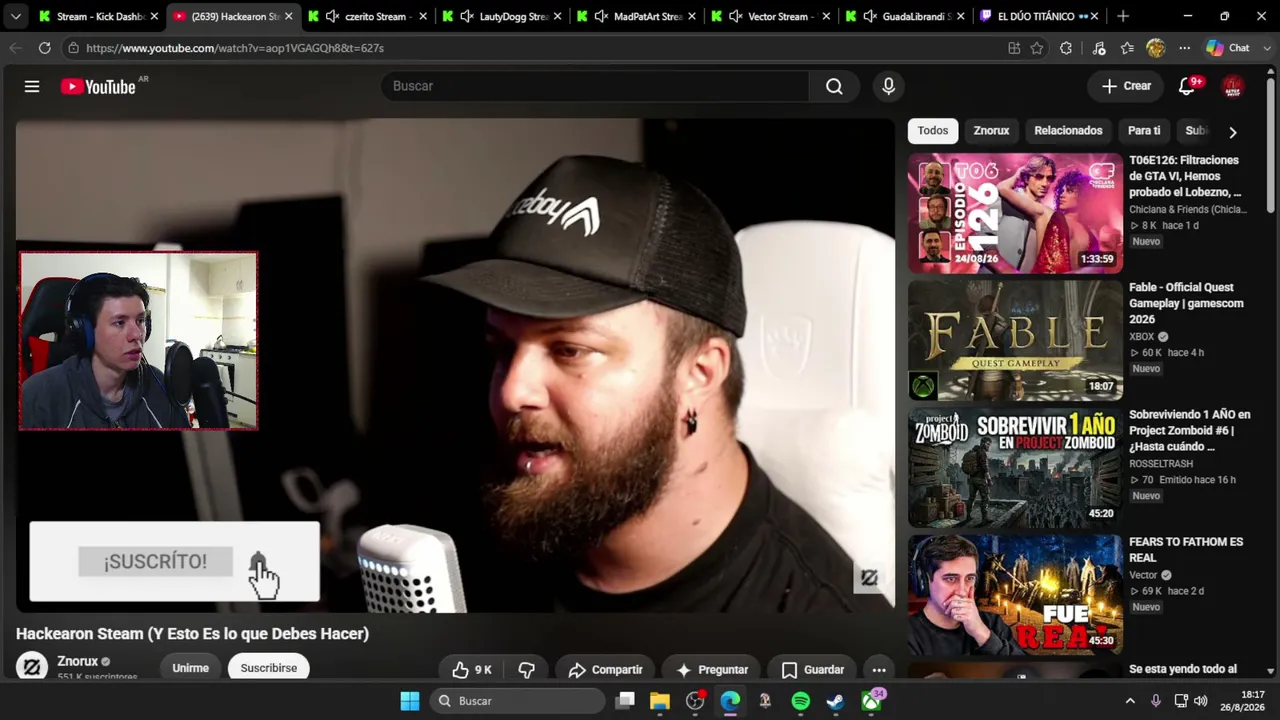Image resolution: width=1280 pixels, height=720 pixels.
Task: Select the Relacionados filter chip
Action: point(1068,131)
